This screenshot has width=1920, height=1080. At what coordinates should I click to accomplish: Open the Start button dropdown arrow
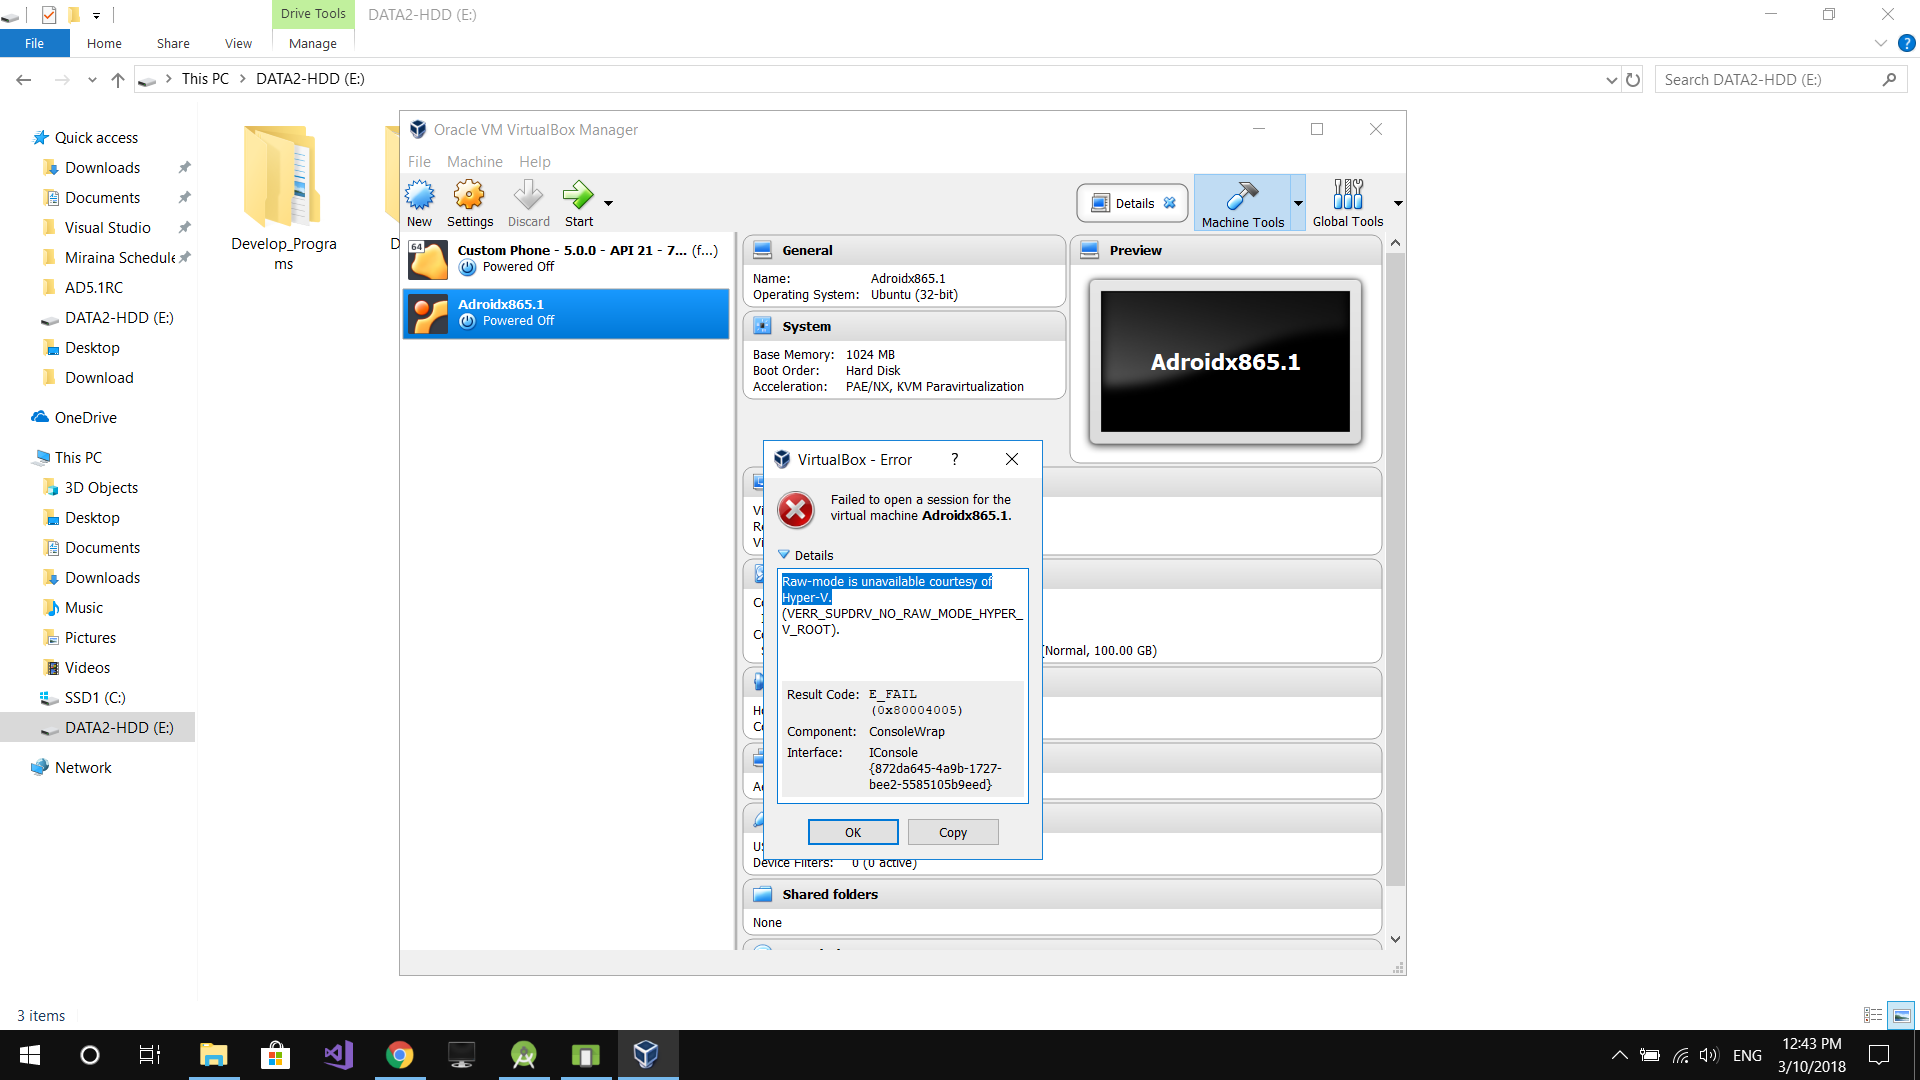click(608, 204)
